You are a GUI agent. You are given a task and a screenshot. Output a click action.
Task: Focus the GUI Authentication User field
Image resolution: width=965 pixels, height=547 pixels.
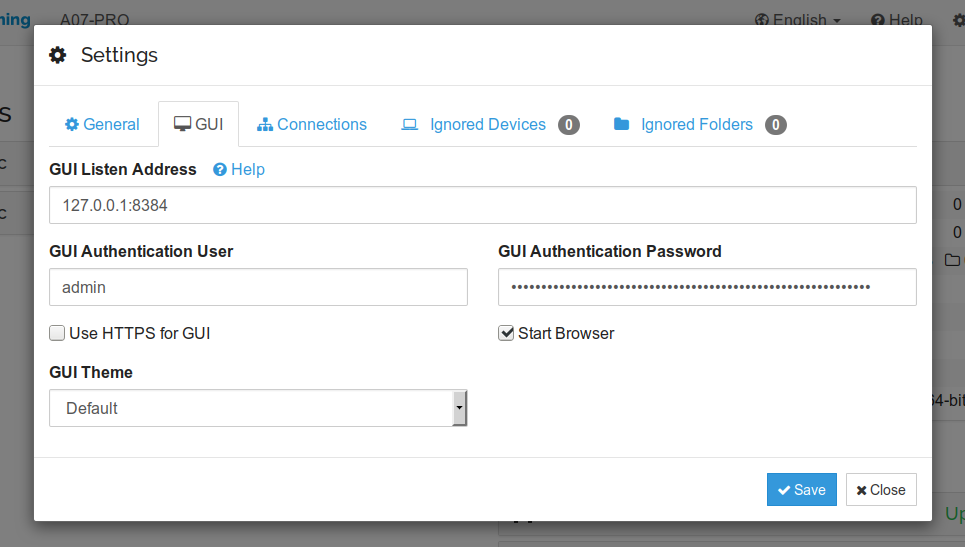tap(258, 287)
